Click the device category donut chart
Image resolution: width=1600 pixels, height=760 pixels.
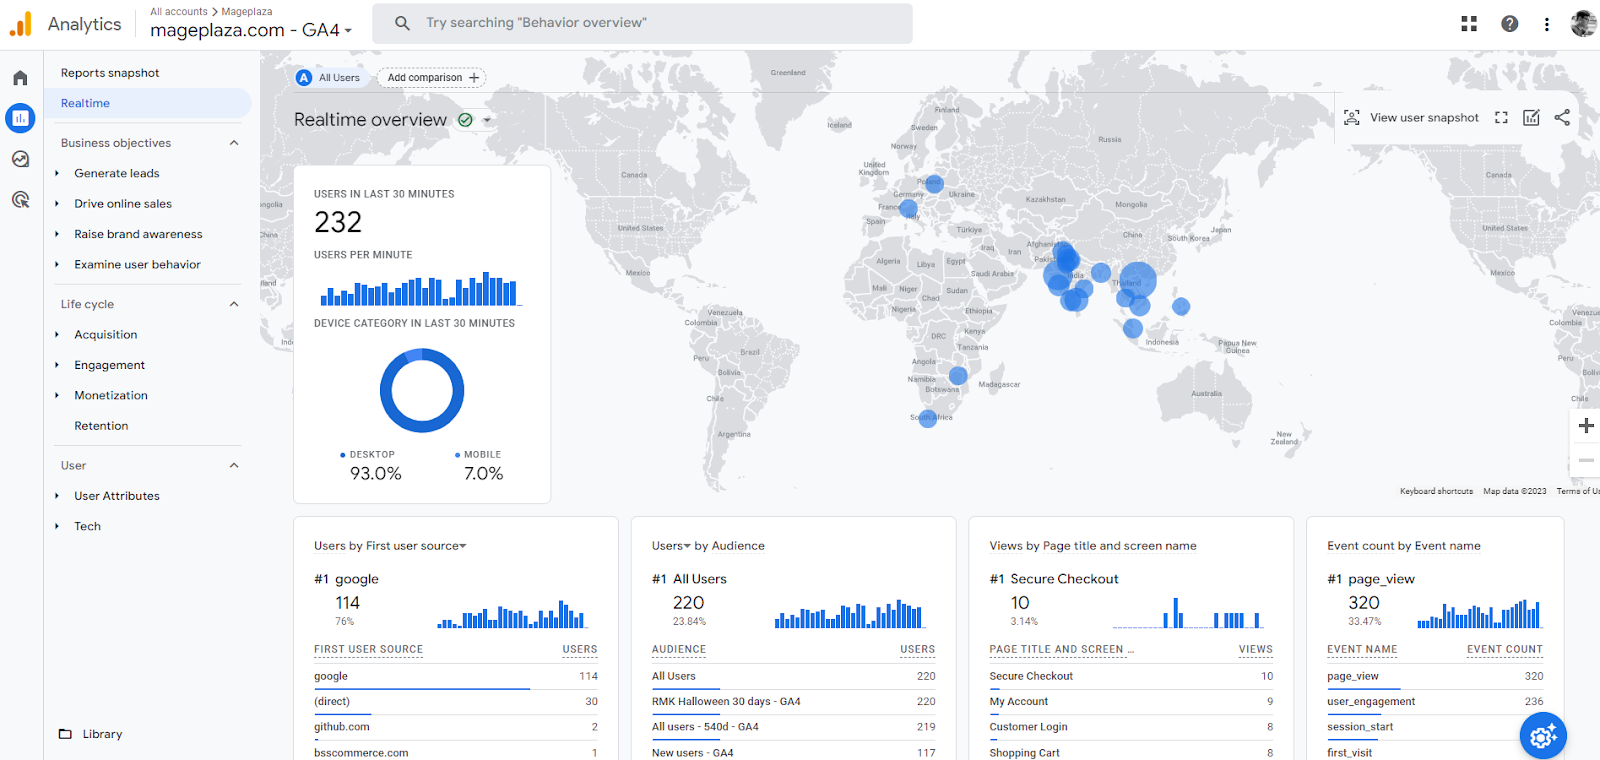[x=422, y=391]
